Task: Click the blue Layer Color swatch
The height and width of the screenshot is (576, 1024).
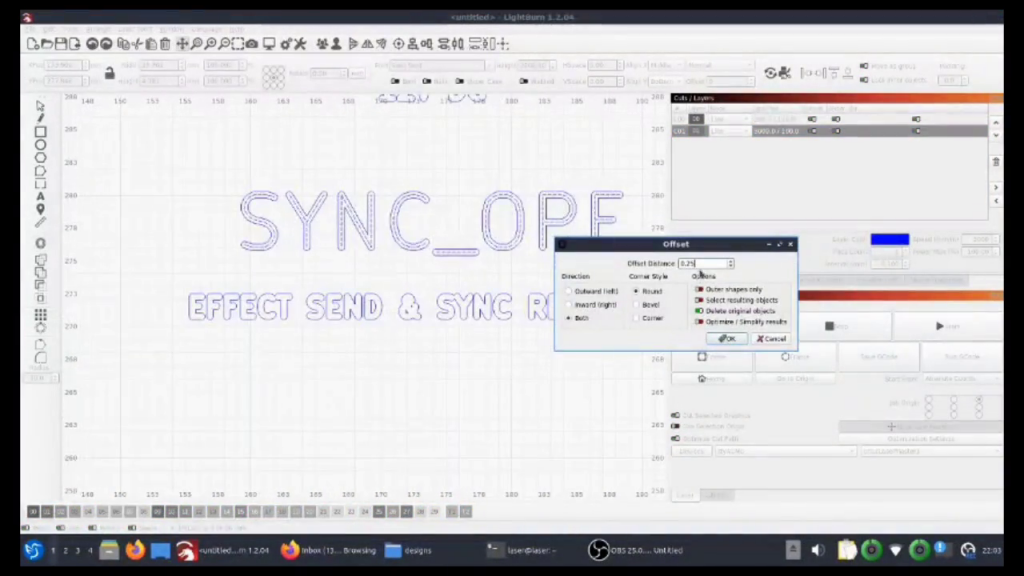Action: pos(889,240)
